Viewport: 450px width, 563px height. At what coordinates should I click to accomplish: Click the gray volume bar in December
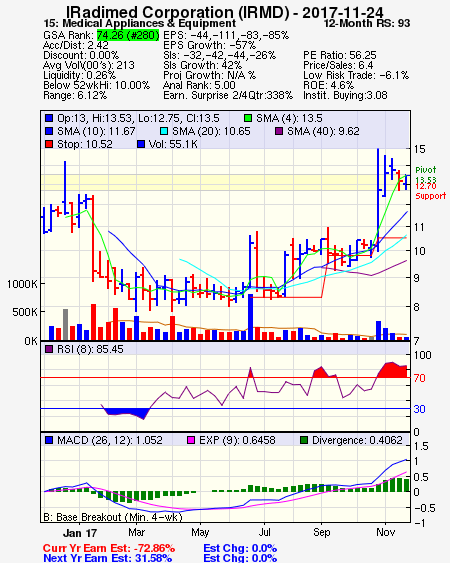(x=65, y=325)
